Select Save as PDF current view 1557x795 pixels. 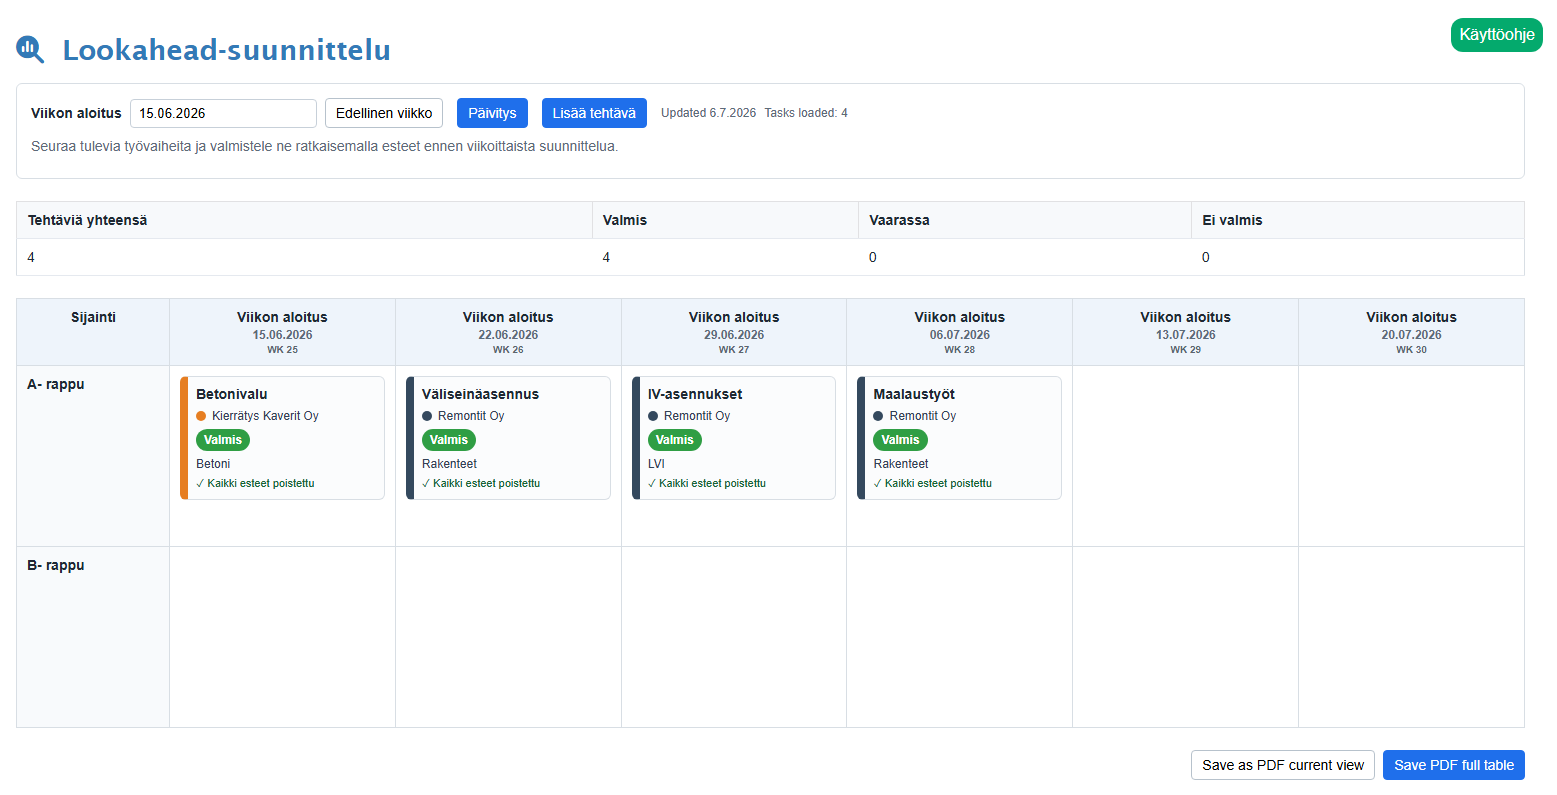[x=1283, y=765]
